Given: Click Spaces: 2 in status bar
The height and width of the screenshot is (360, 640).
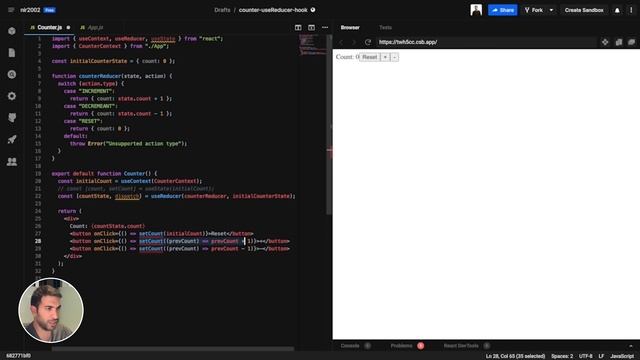Looking at the screenshot, I should pyautogui.click(x=562, y=356).
